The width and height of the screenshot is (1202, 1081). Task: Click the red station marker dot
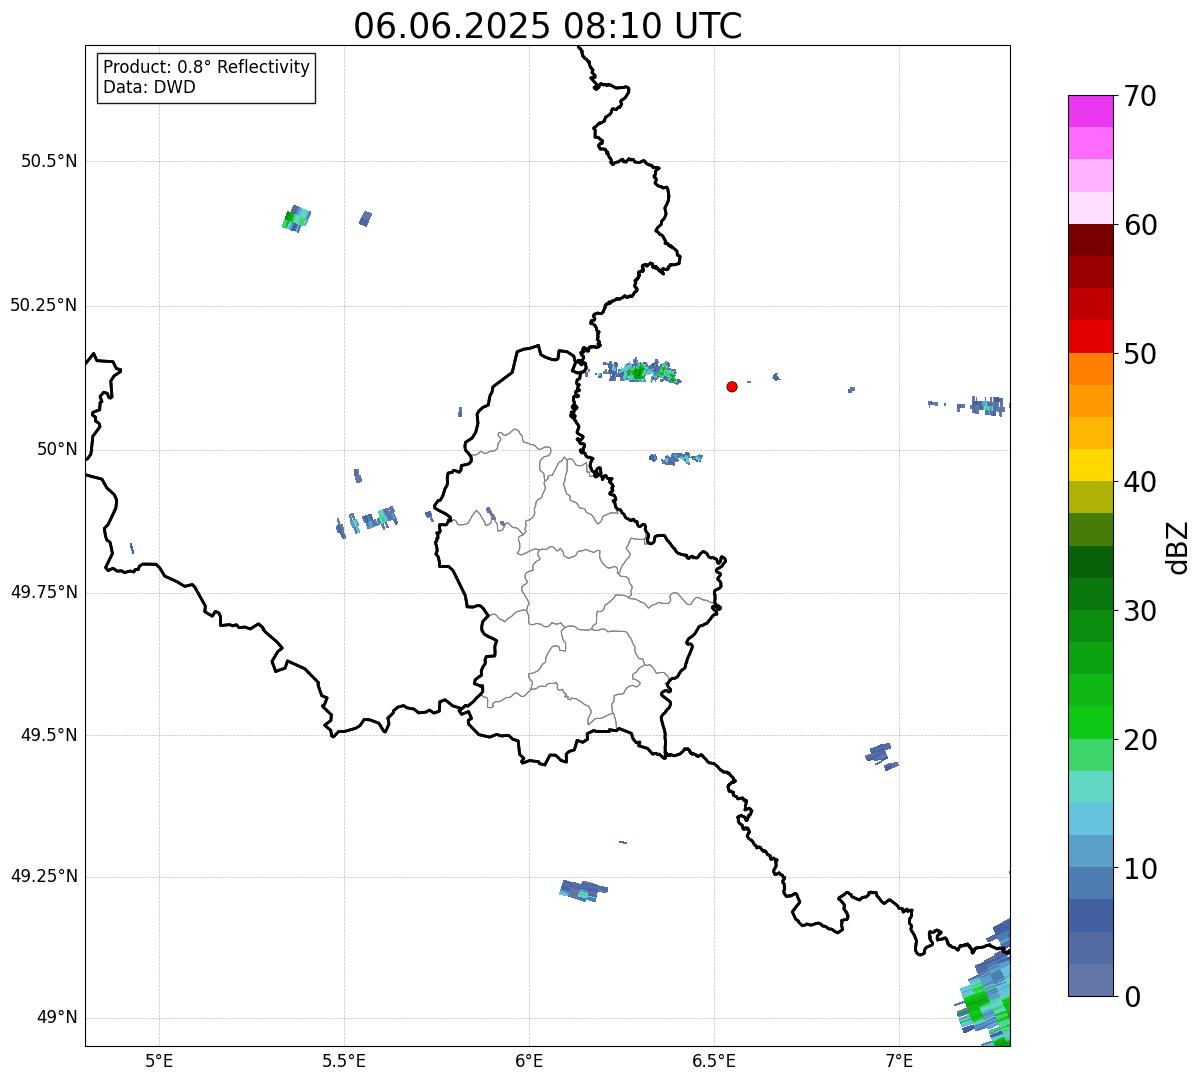pyautogui.click(x=732, y=386)
